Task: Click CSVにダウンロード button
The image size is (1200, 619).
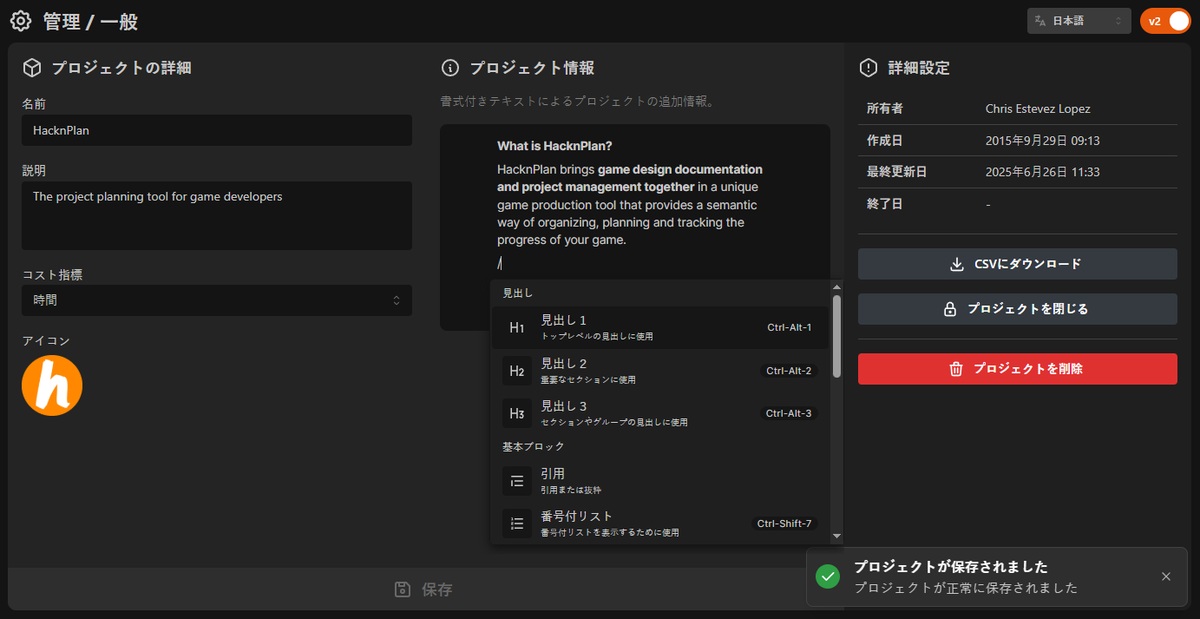Action: (1017, 264)
